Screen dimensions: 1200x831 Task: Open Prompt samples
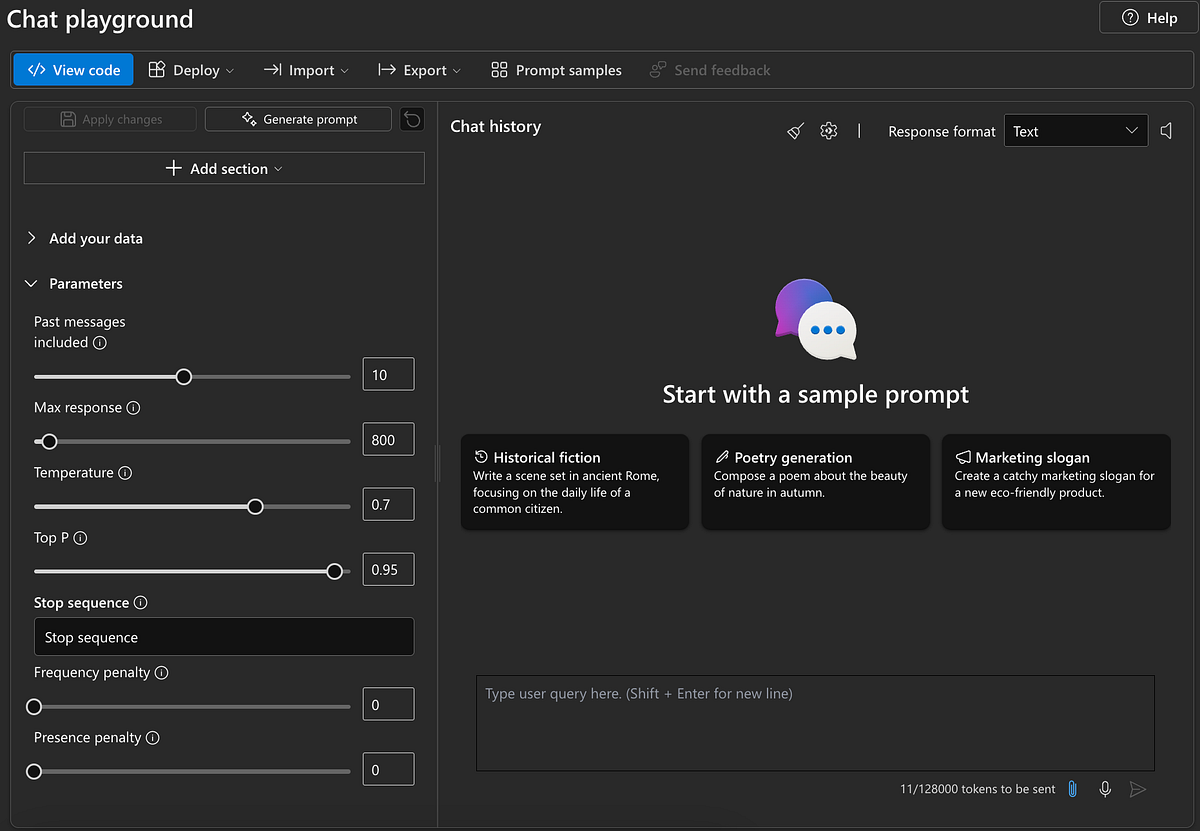(555, 70)
